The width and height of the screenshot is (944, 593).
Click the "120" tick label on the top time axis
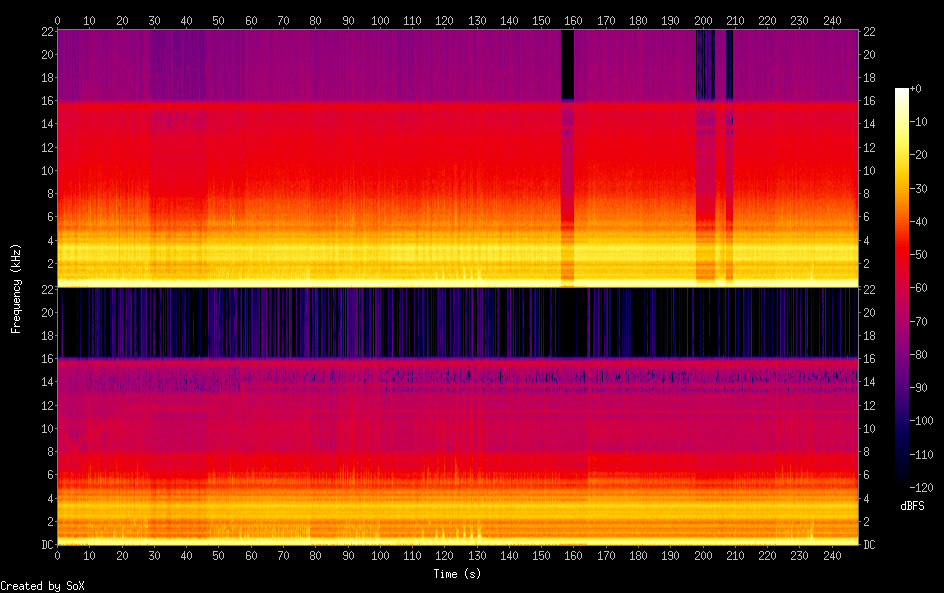point(444,20)
